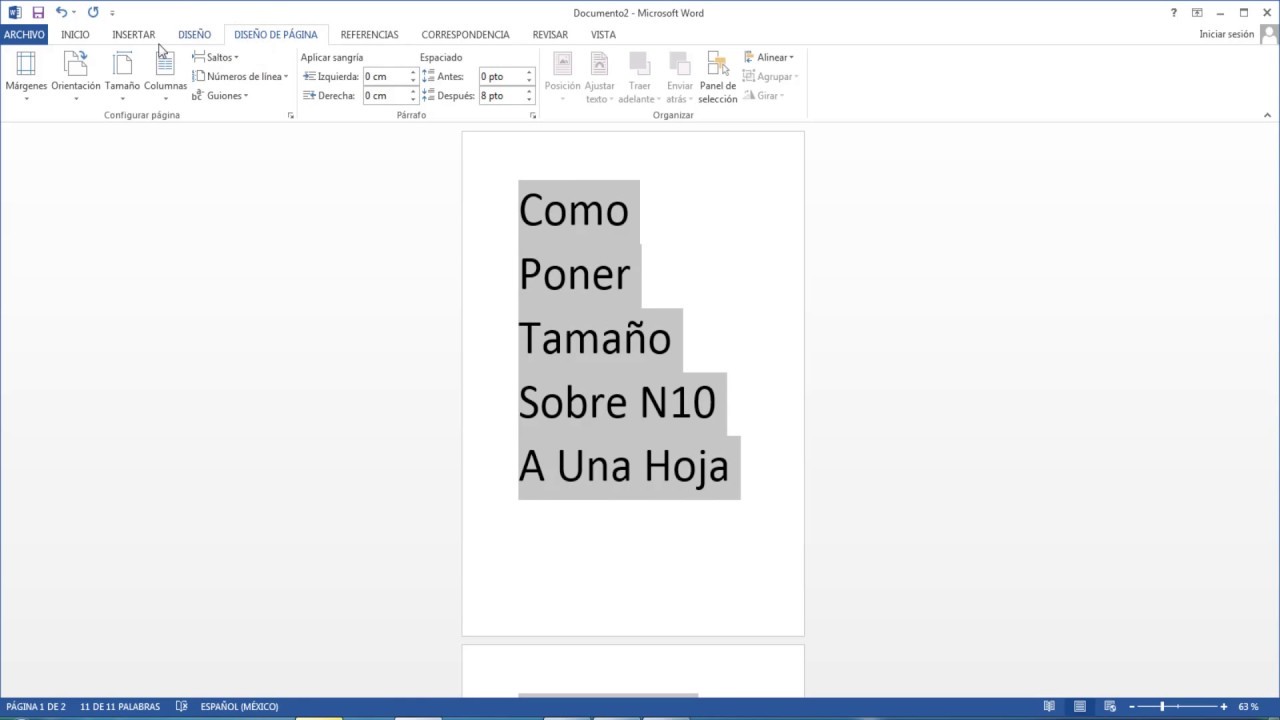Screen dimensions: 1280x720
Task: Open the Orientación page orientation menu
Action: (x=76, y=75)
